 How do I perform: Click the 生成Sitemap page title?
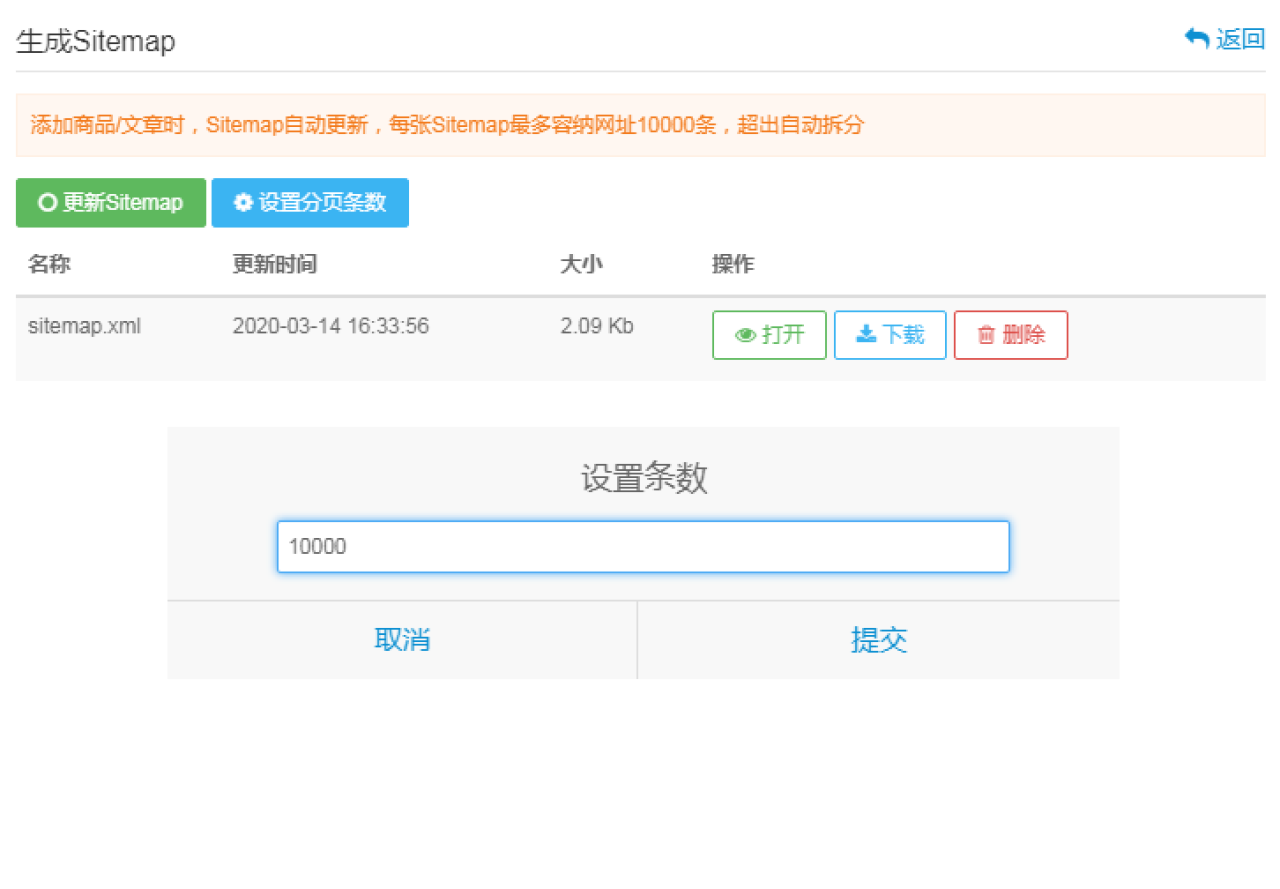point(96,42)
